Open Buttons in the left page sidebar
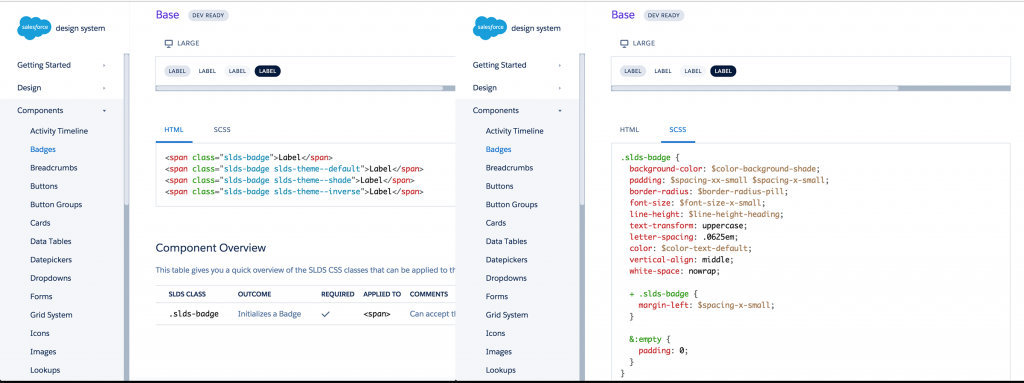Viewport: 1024px width, 383px height. (44, 186)
